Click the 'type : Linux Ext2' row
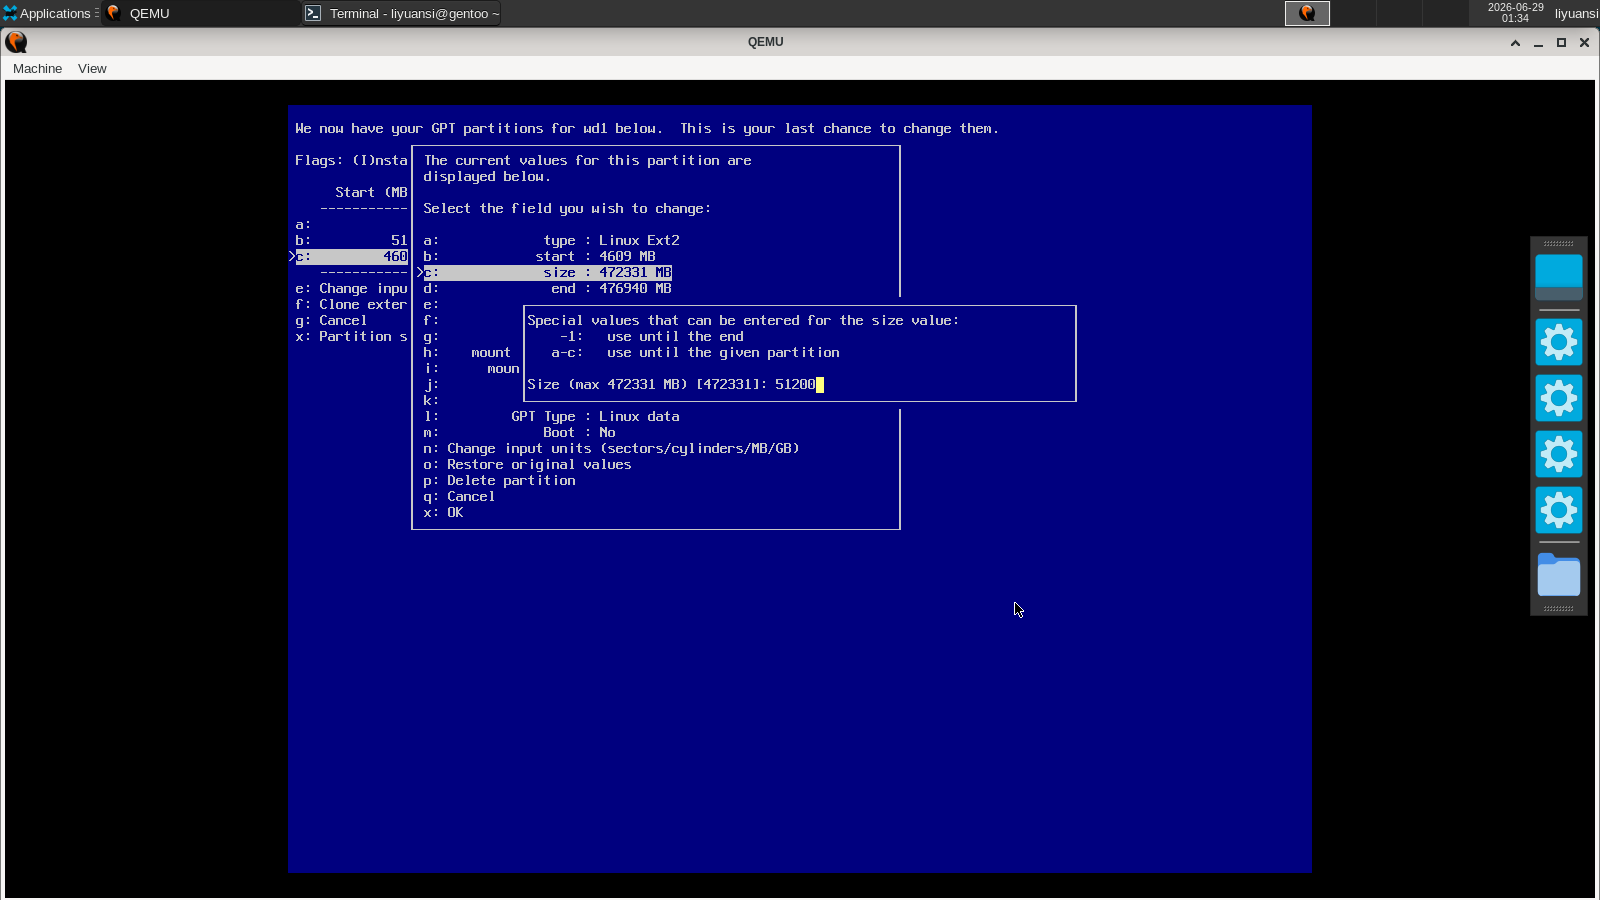 [x=551, y=240]
